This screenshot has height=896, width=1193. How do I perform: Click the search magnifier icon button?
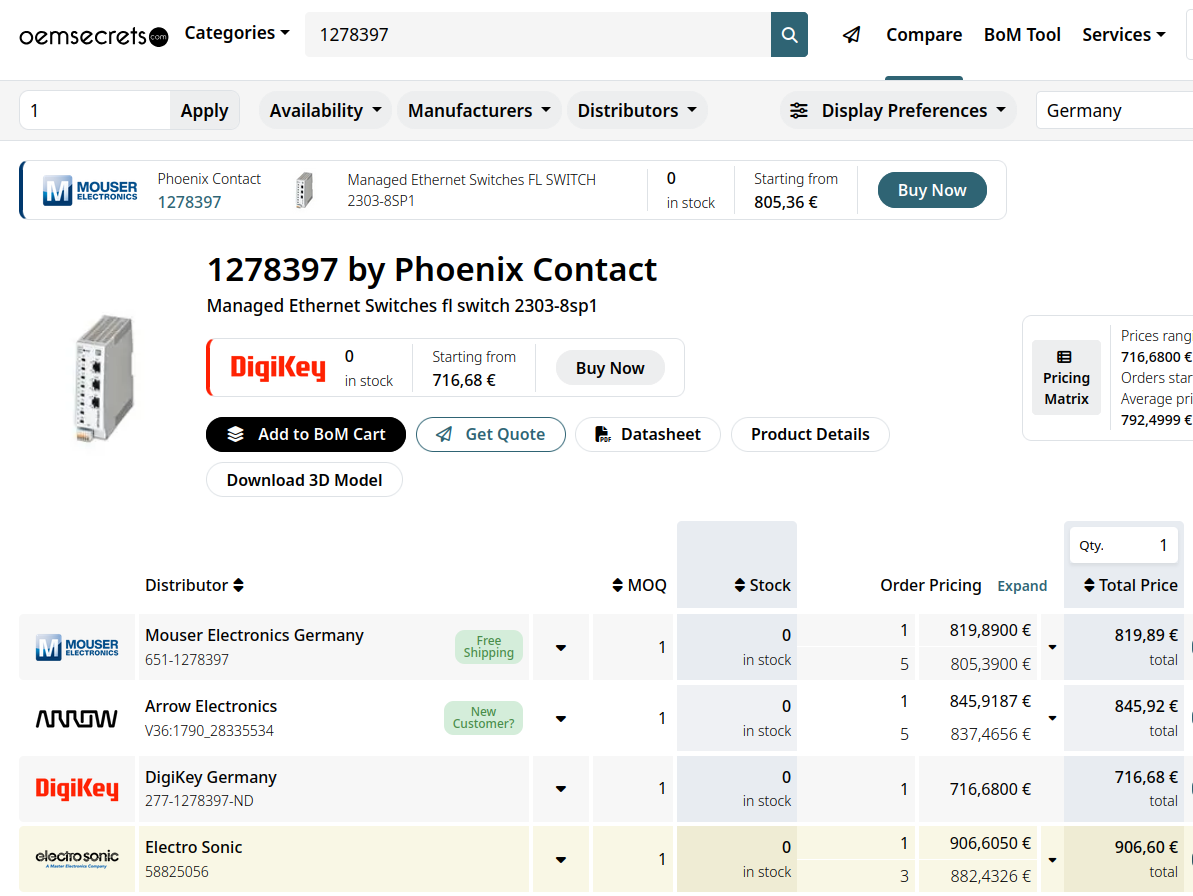tap(789, 35)
